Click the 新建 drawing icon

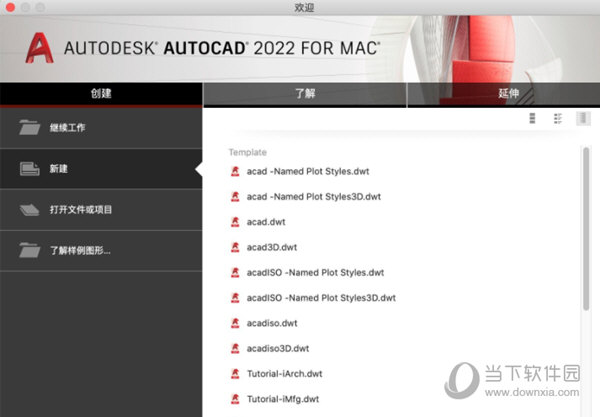(29, 169)
